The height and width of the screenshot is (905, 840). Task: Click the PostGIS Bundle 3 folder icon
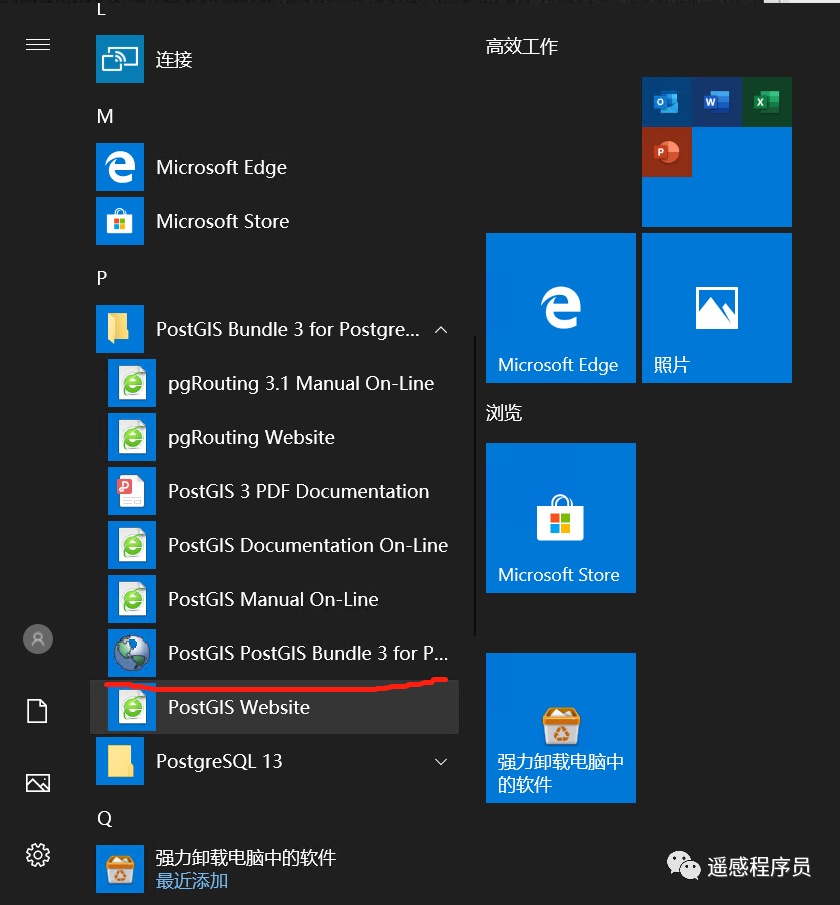click(120, 329)
